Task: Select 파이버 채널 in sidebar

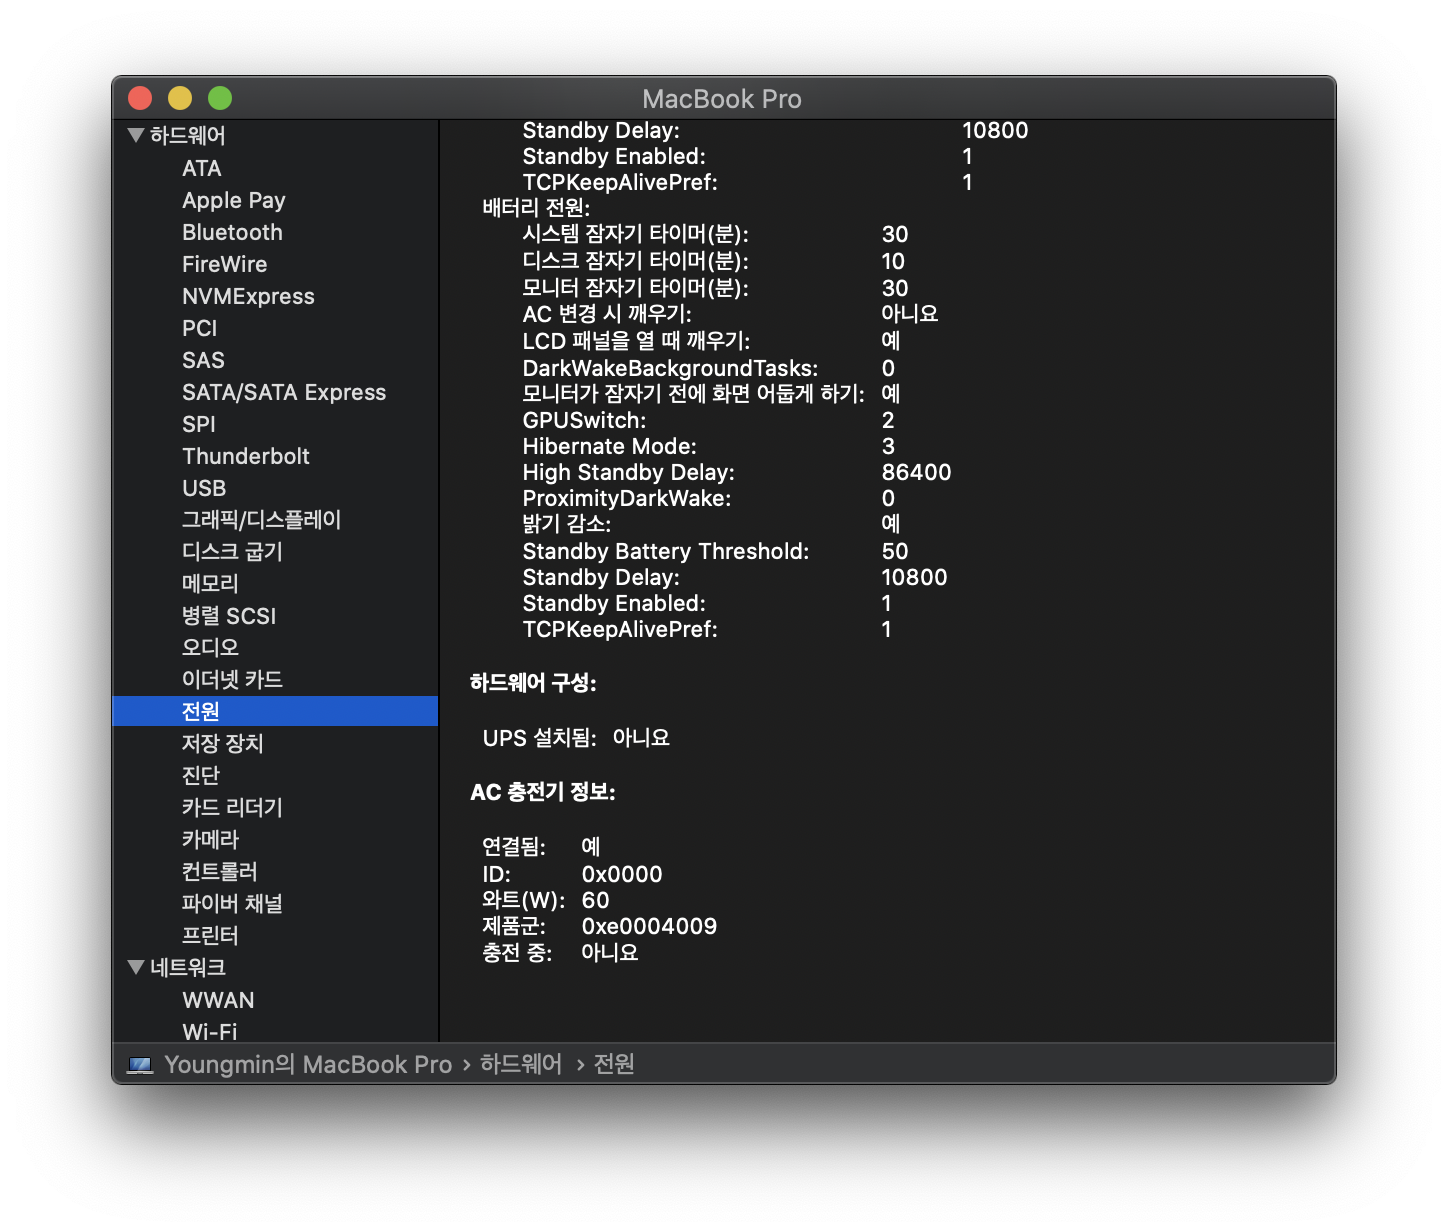Action: [233, 904]
